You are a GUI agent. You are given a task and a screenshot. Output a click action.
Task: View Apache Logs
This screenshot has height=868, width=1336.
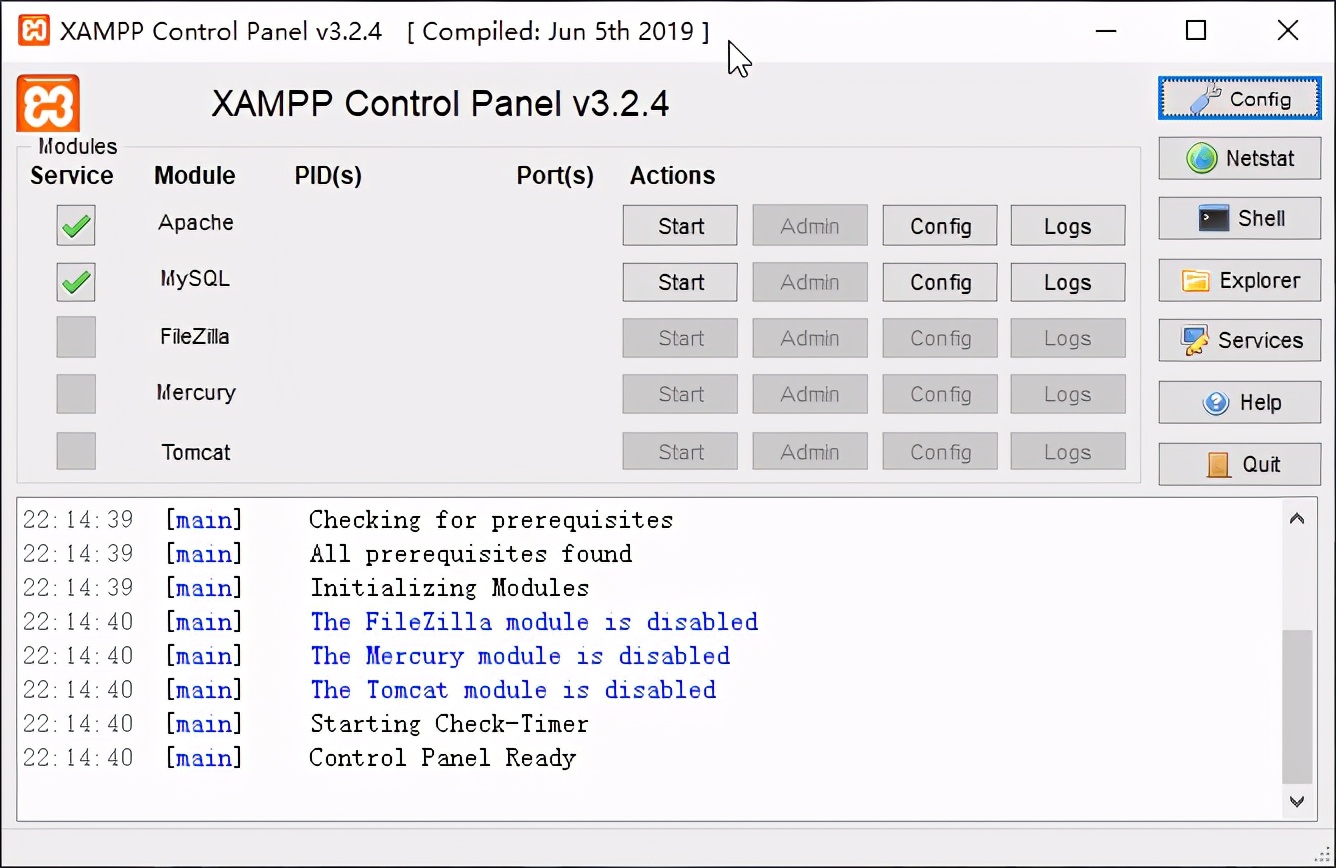[x=1068, y=226]
